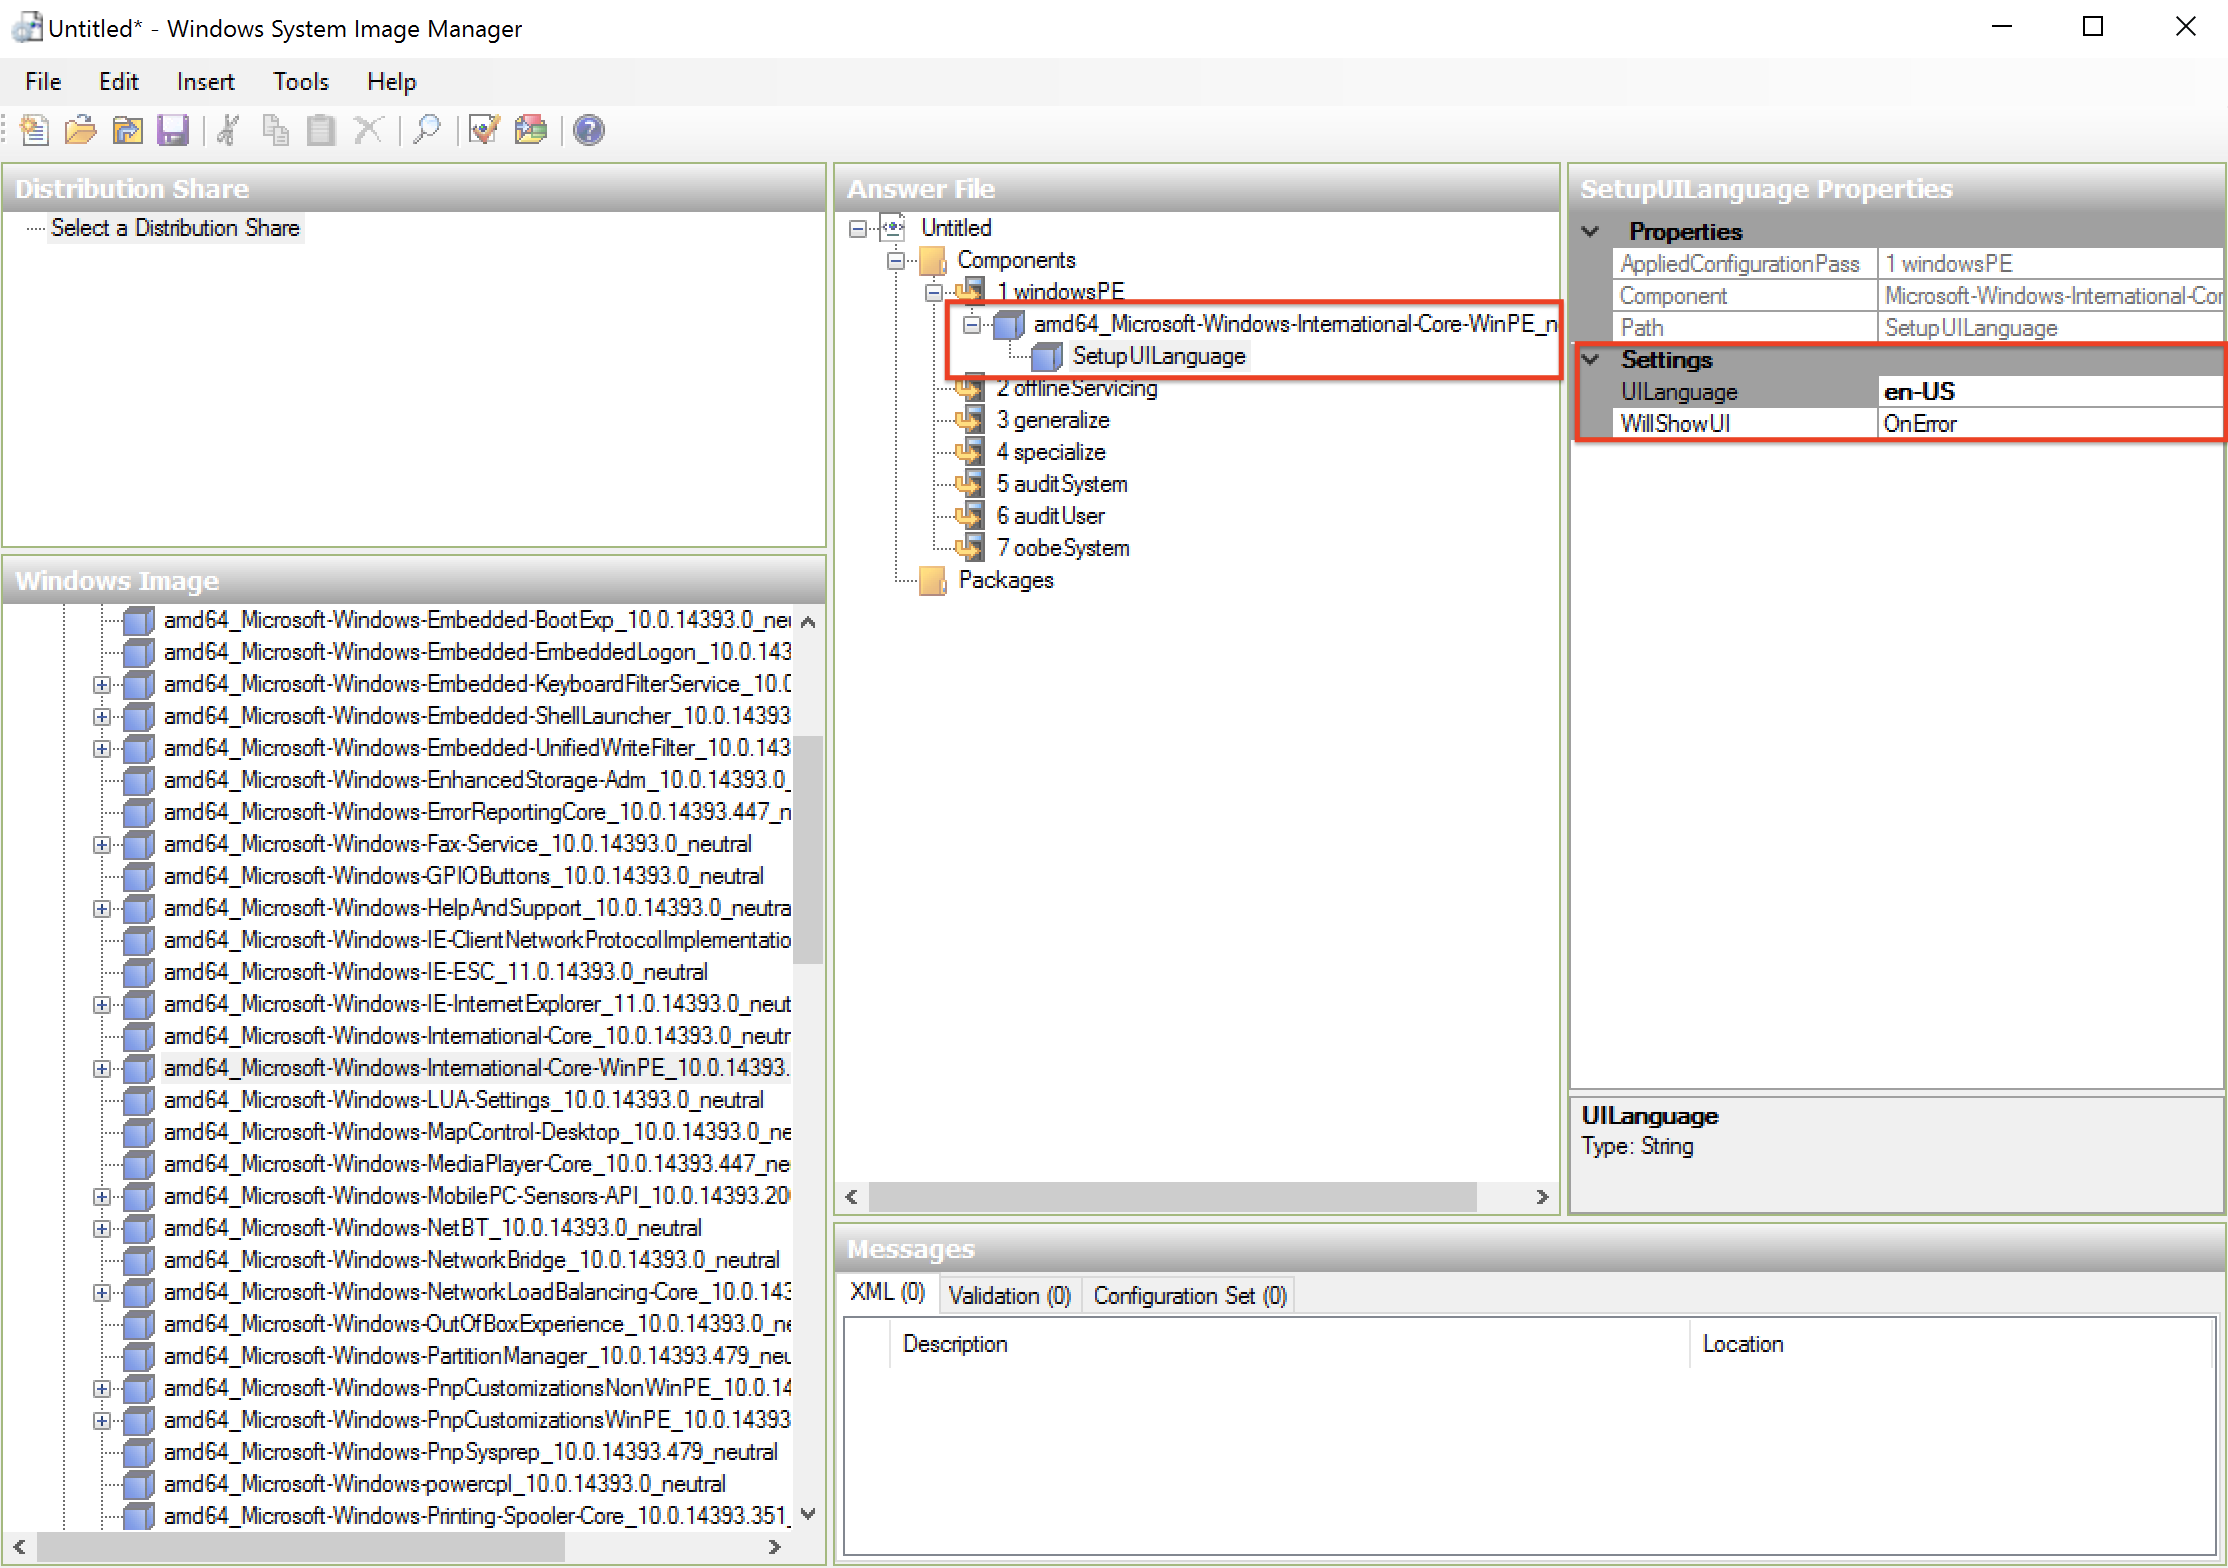Open Help using the question mark icon

pyautogui.click(x=588, y=130)
